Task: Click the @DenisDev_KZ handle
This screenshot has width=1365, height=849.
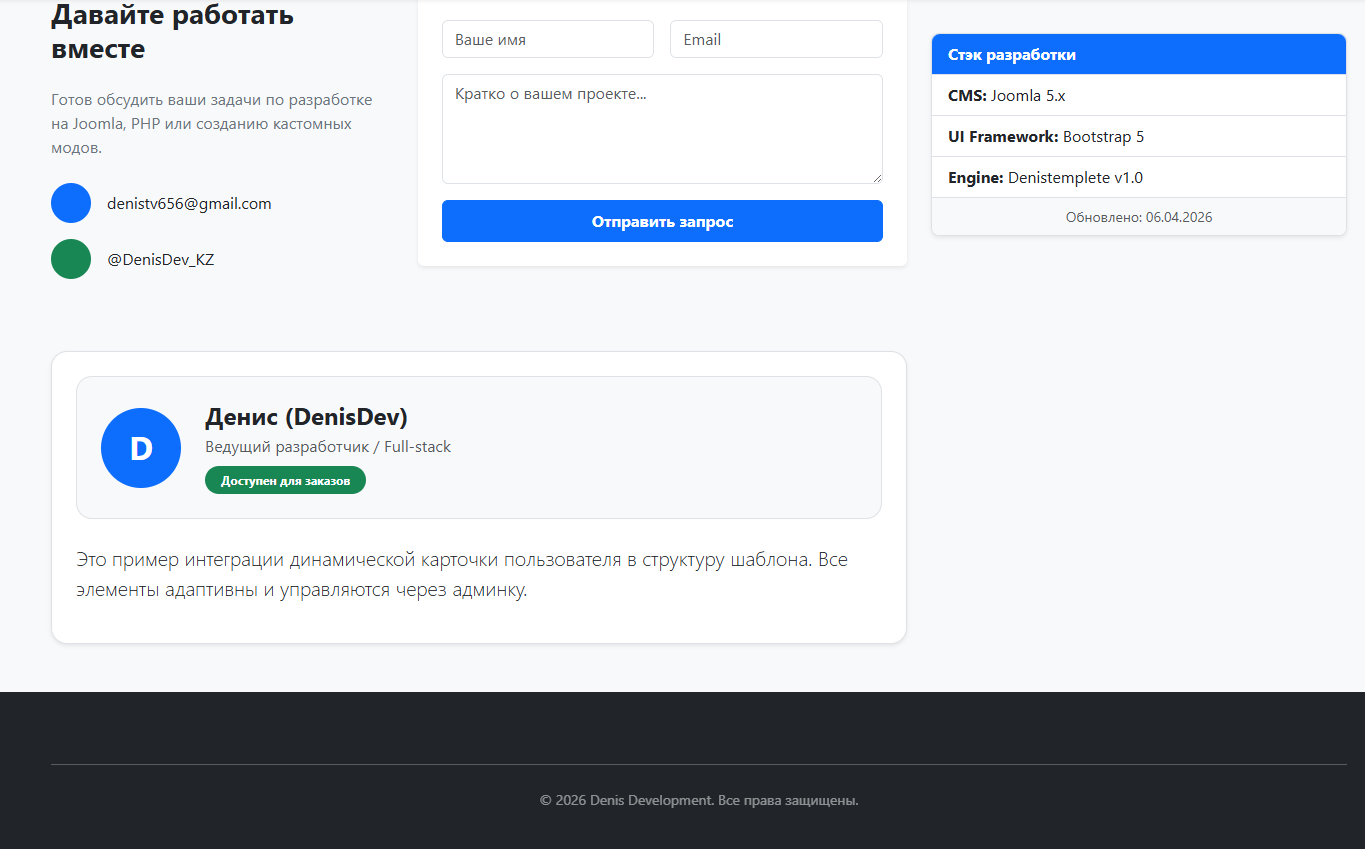Action: (x=161, y=259)
